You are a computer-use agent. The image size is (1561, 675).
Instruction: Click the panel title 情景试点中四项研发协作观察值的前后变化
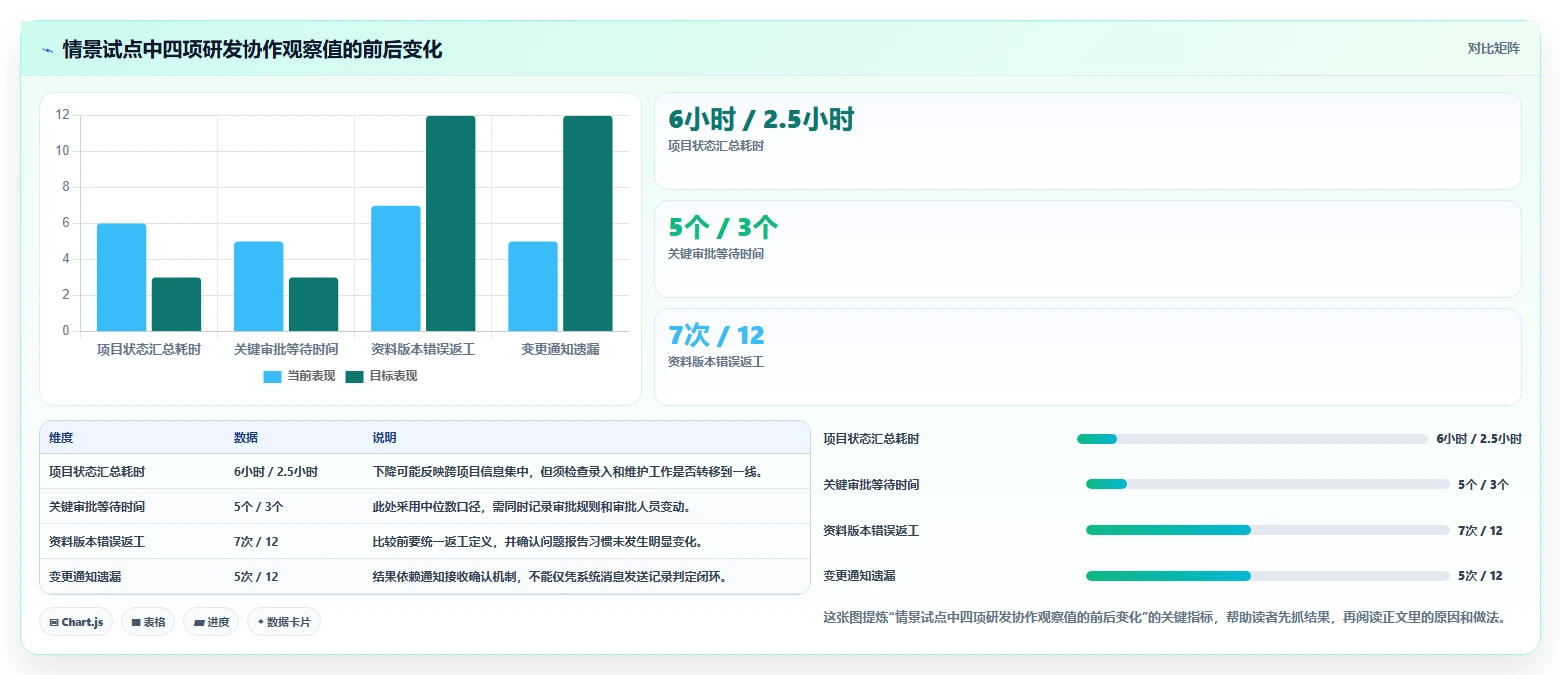252,49
